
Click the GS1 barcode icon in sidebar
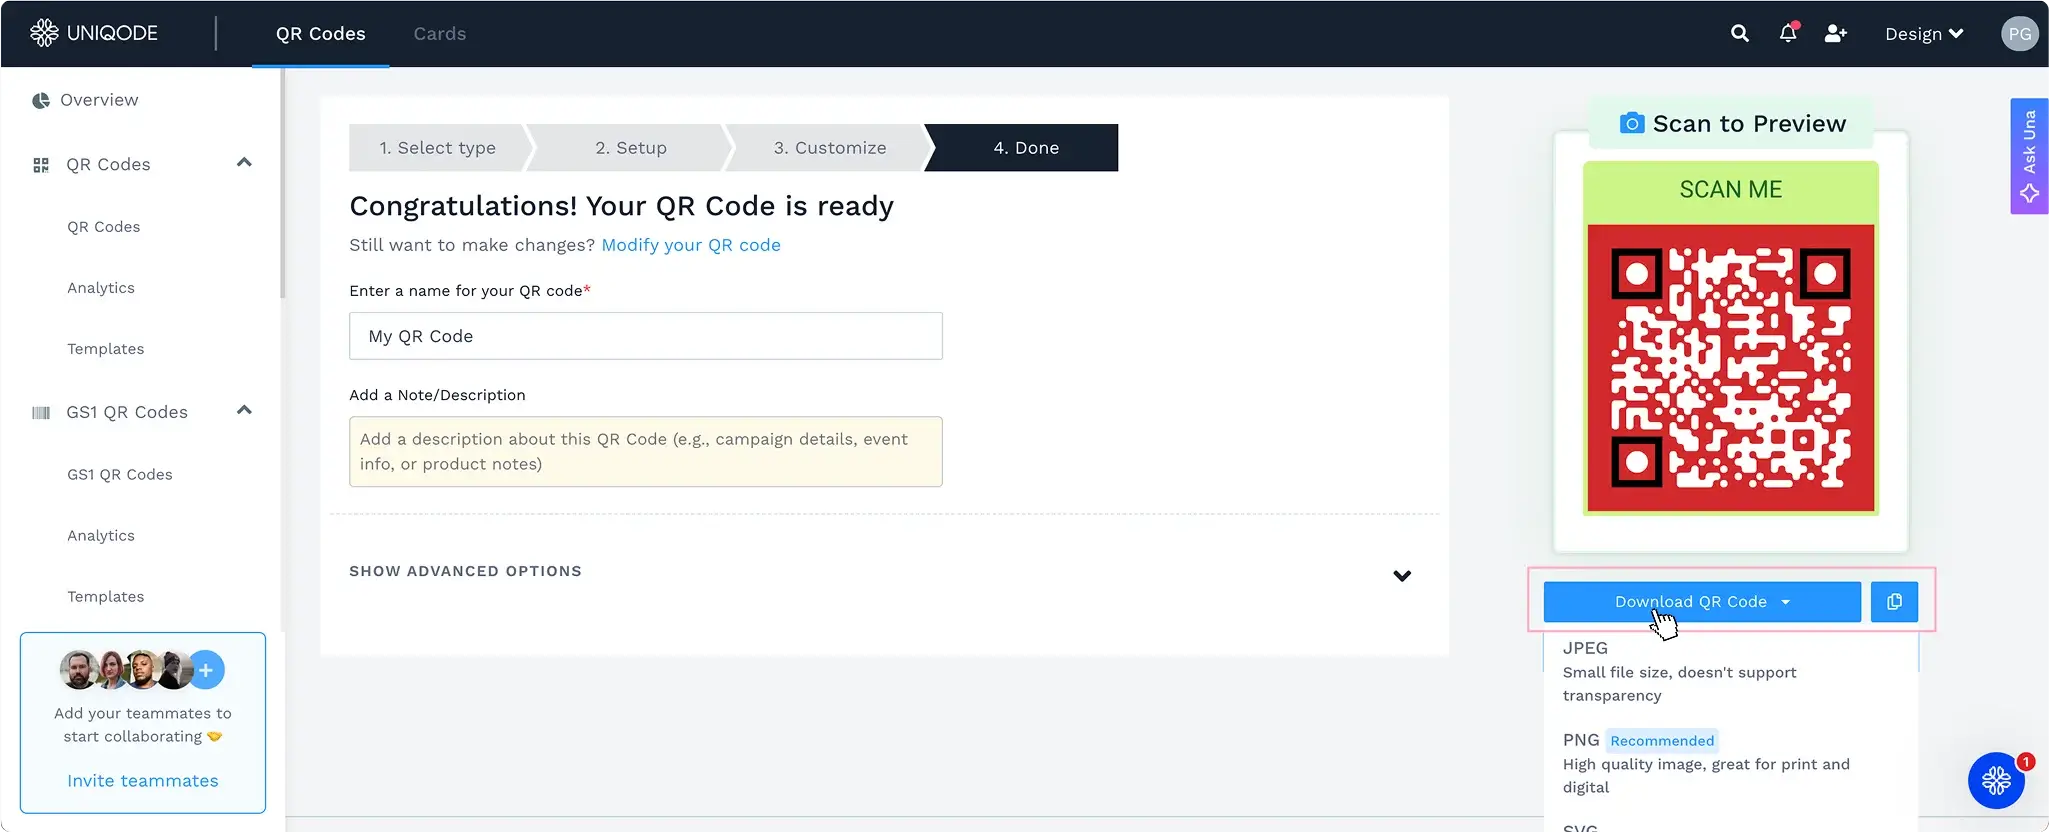point(41,412)
